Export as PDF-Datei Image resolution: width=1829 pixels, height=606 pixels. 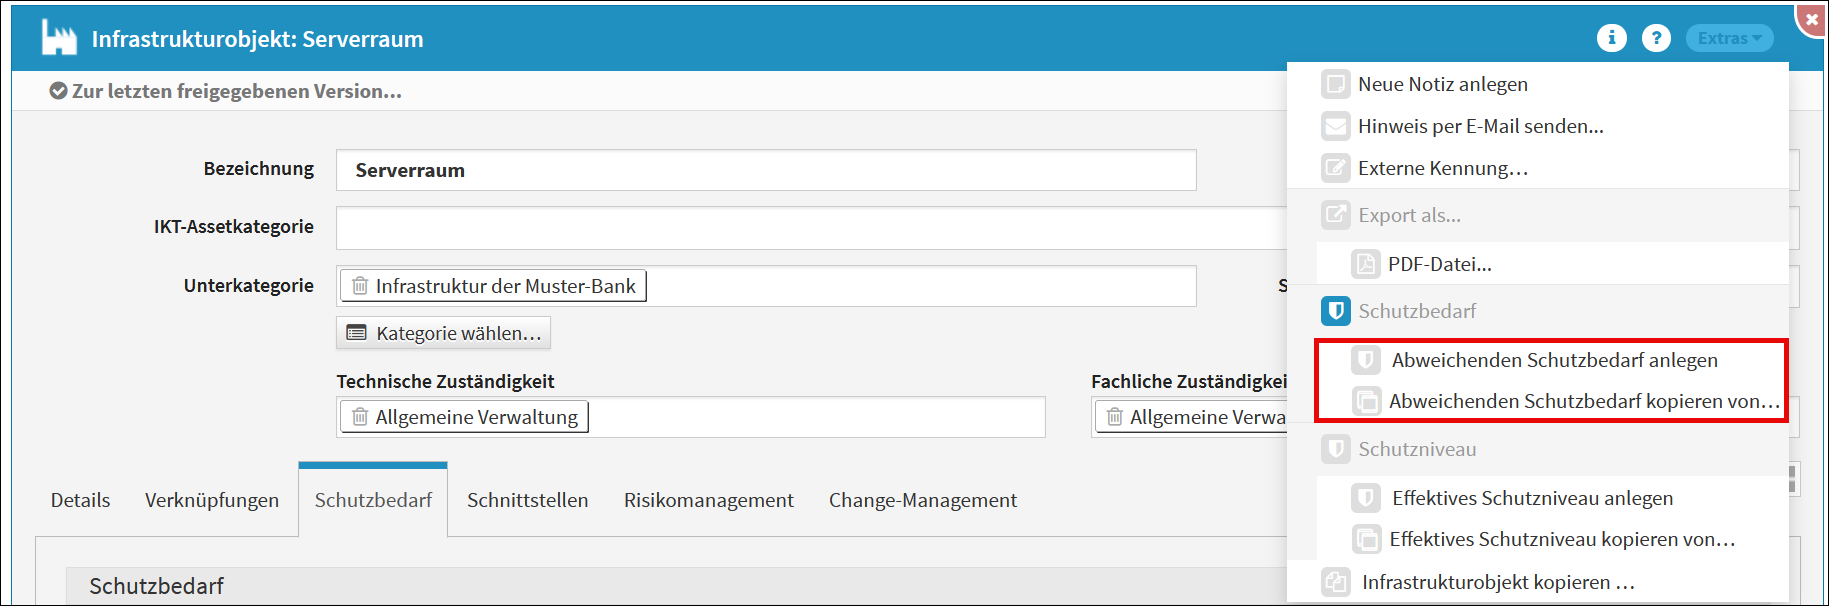[1439, 264]
